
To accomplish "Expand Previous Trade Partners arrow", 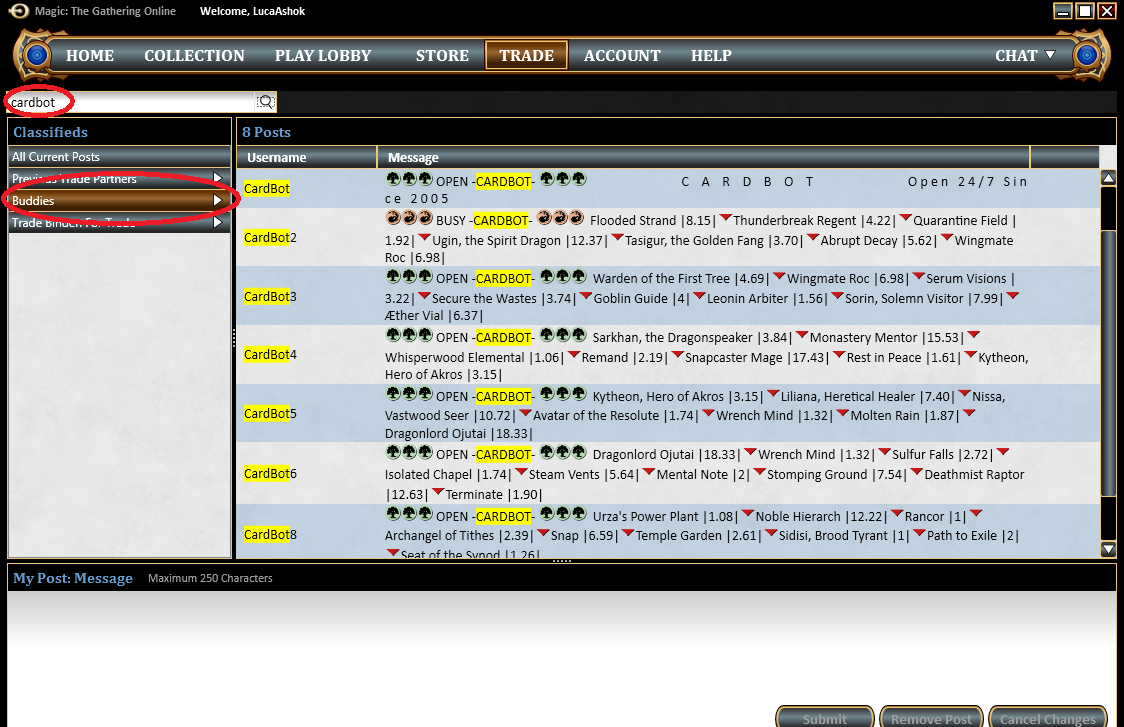I will (217, 178).
